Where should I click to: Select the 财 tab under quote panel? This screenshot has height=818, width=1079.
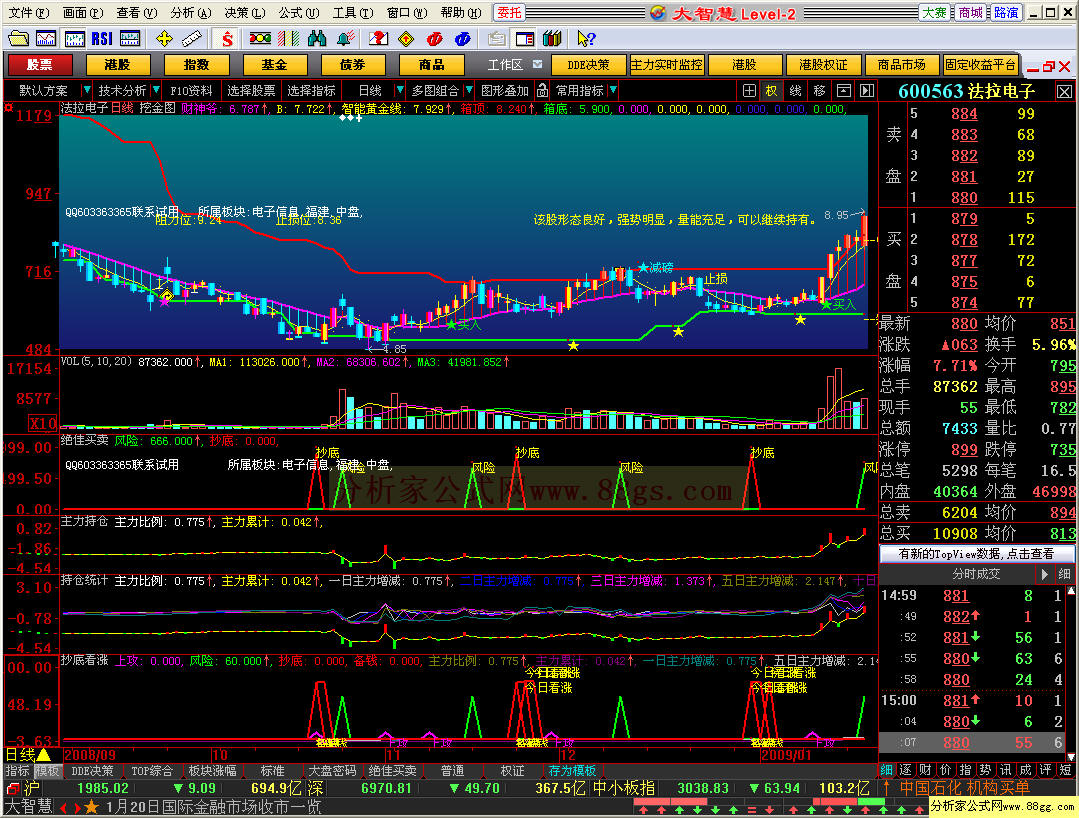point(926,769)
